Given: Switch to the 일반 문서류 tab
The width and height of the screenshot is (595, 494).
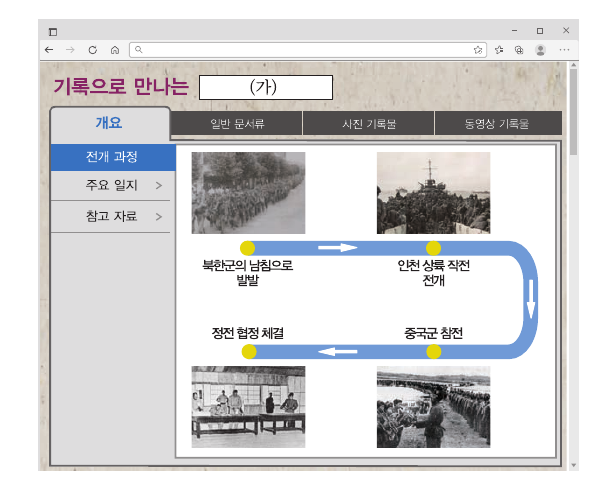Looking at the screenshot, I should click(237, 123).
